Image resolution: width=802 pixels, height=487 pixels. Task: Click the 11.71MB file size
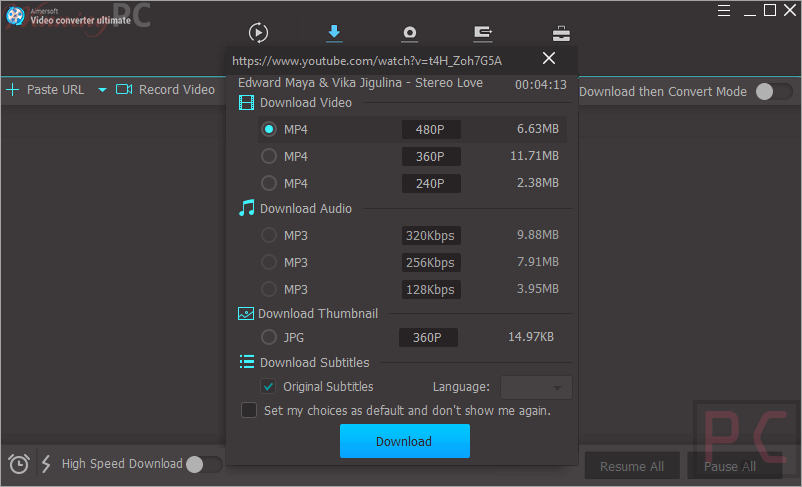point(534,156)
